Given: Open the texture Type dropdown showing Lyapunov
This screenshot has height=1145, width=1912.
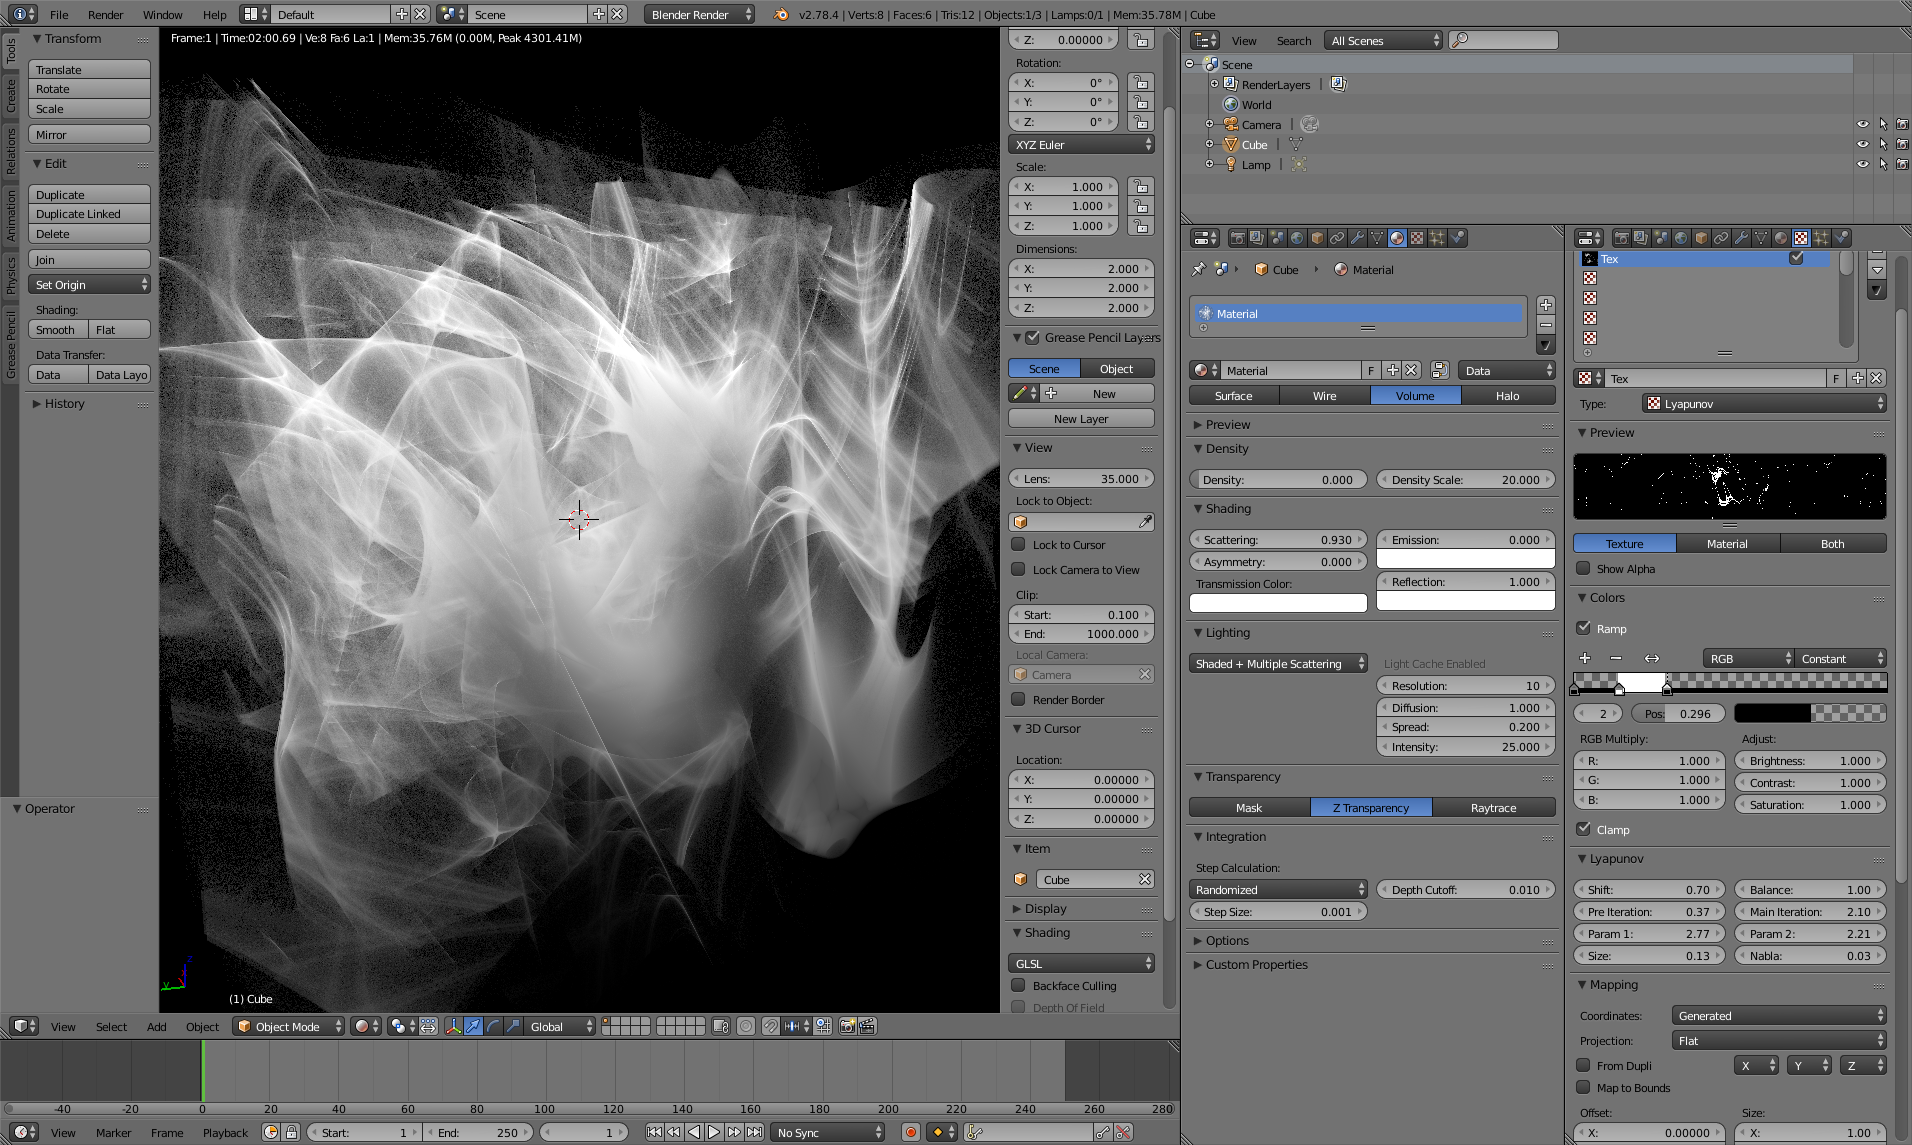Looking at the screenshot, I should [1764, 404].
